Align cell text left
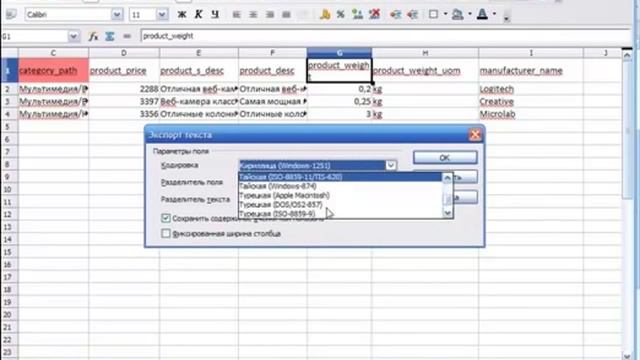 tap(236, 15)
